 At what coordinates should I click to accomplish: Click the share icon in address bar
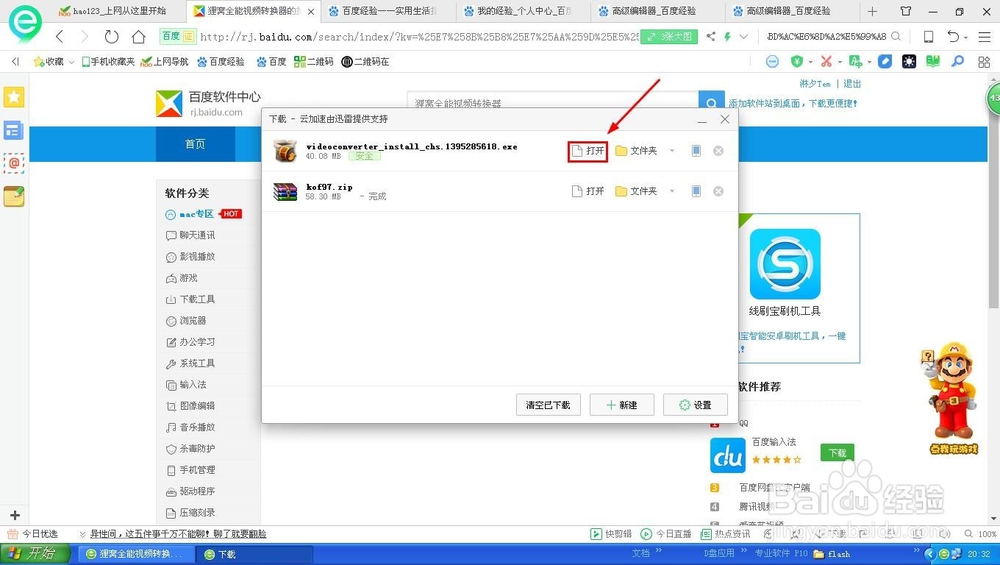(710, 37)
